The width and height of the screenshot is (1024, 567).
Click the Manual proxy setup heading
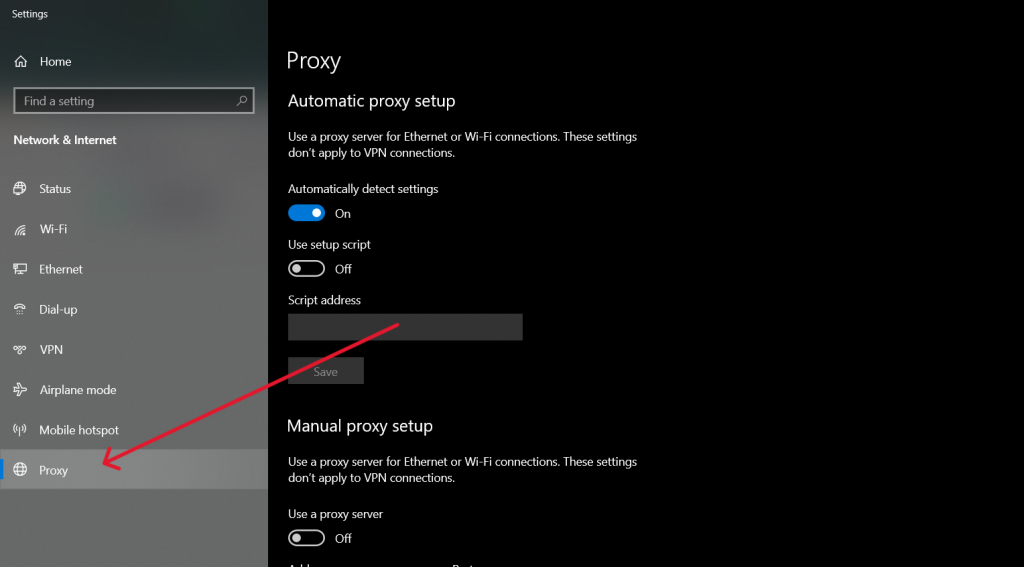pyautogui.click(x=360, y=426)
